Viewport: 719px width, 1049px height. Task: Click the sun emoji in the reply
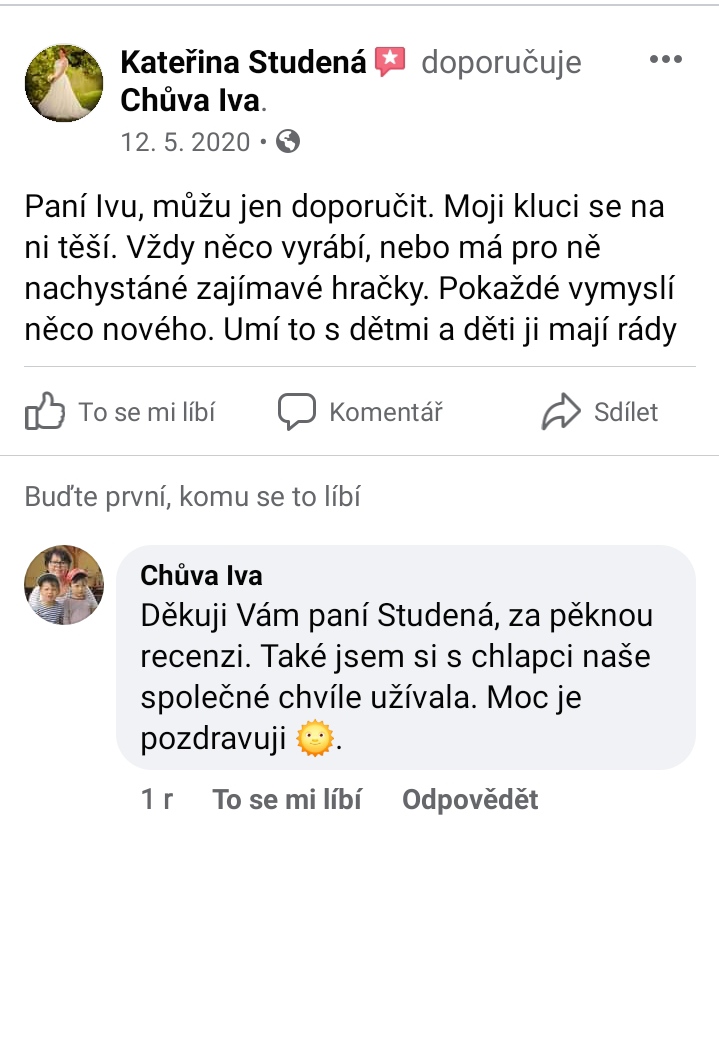click(315, 741)
